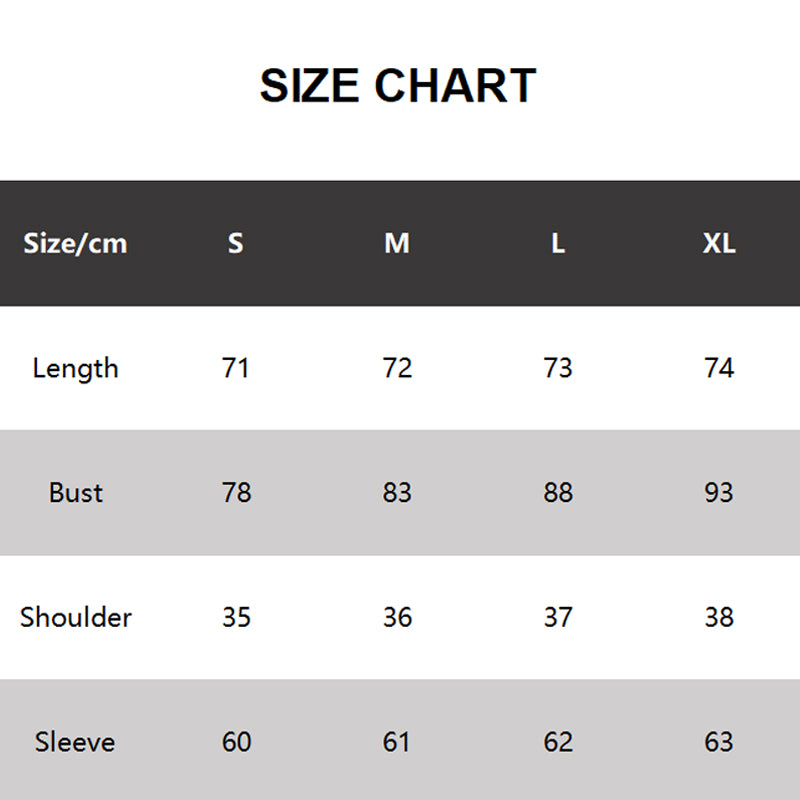Click Length value 74 for size XL
The width and height of the screenshot is (800, 800).
pyautogui.click(x=719, y=368)
